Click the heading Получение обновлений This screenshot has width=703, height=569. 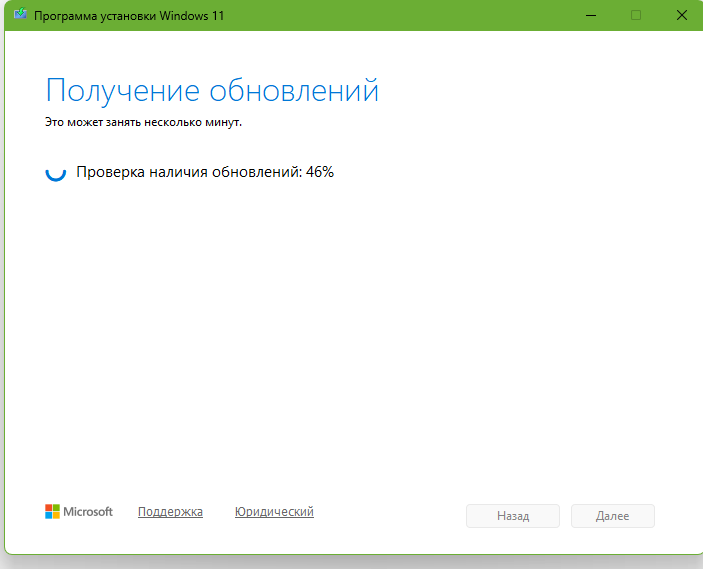(x=212, y=91)
